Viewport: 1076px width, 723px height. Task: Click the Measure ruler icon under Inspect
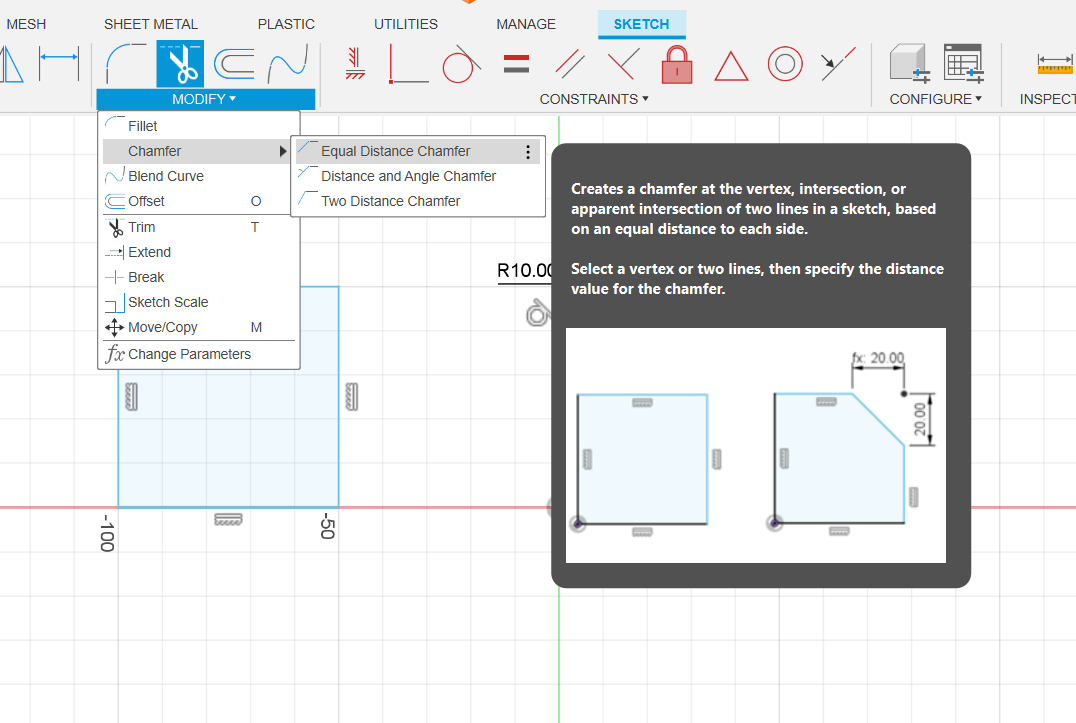pyautogui.click(x=1055, y=64)
